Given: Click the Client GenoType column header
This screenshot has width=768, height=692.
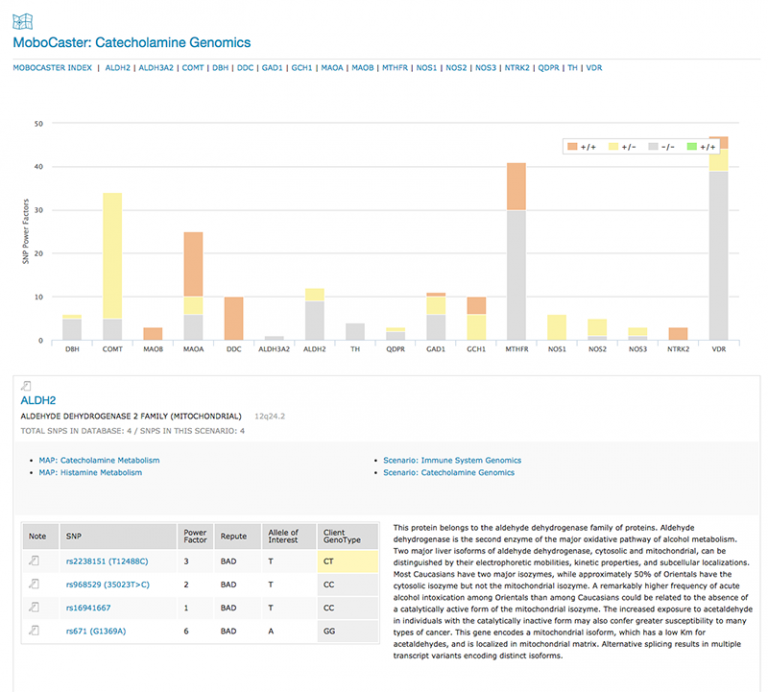Looking at the screenshot, I should pos(348,536).
